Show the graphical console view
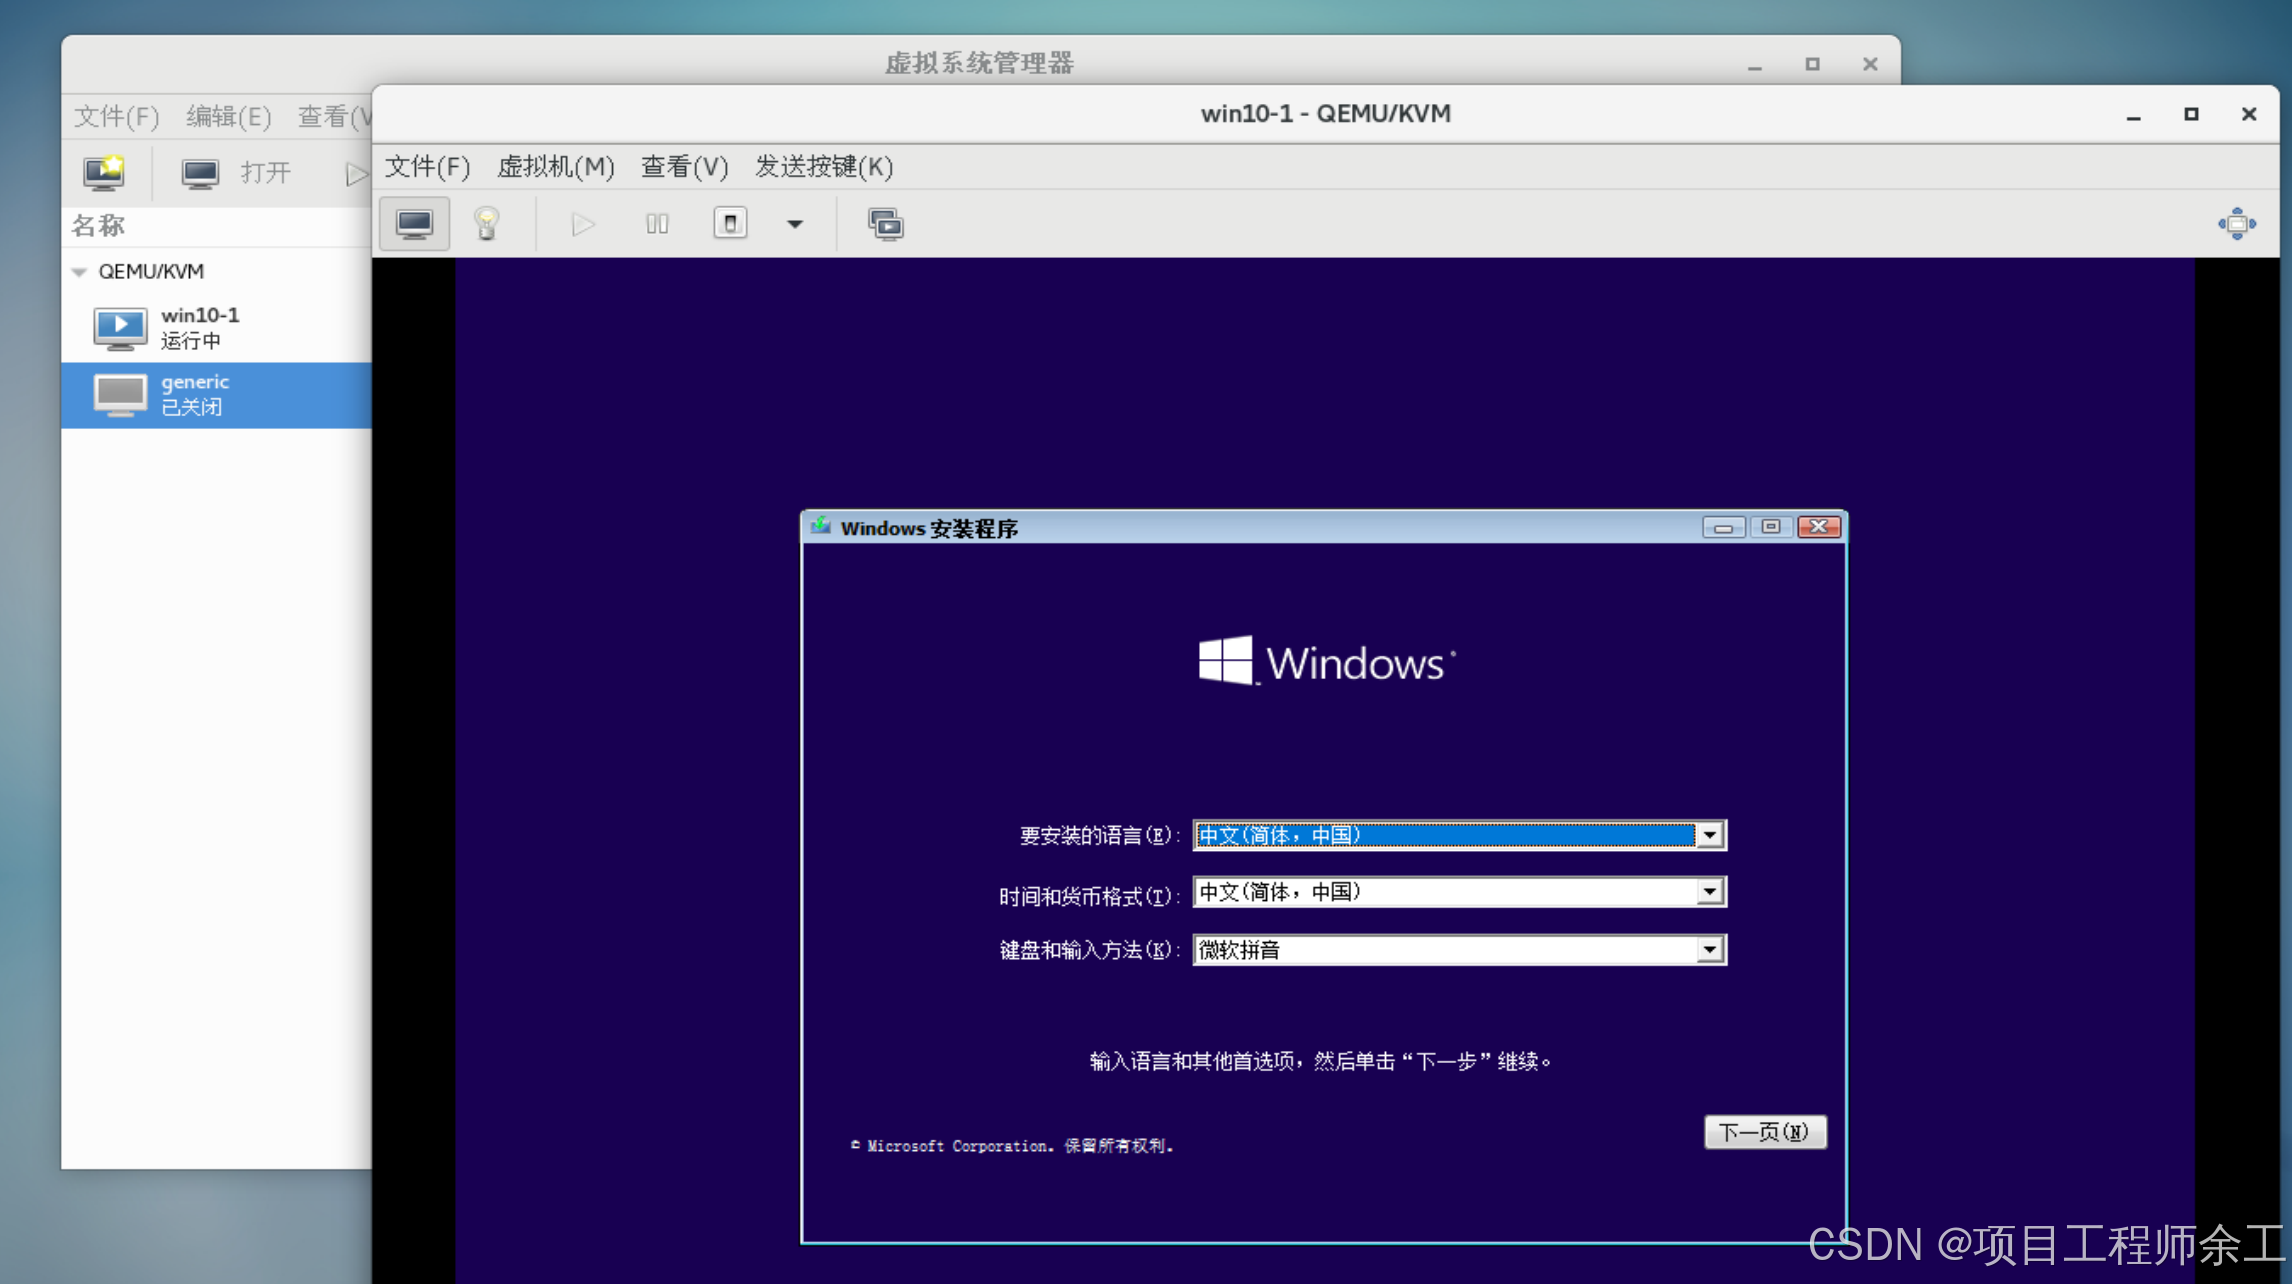 [414, 224]
